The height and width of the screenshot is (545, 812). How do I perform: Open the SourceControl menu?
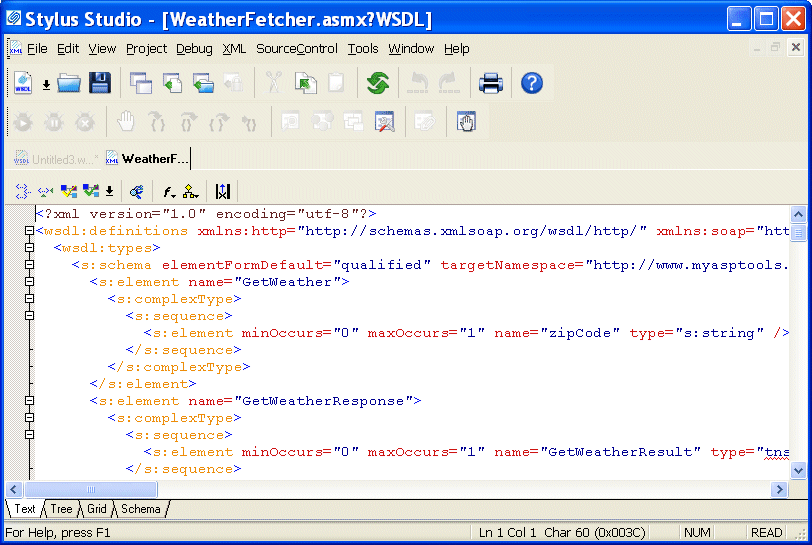tap(296, 48)
